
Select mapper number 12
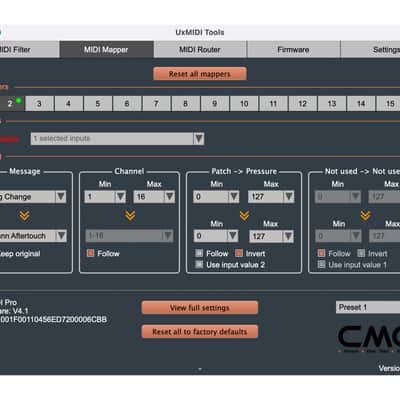pyautogui.click(x=303, y=103)
